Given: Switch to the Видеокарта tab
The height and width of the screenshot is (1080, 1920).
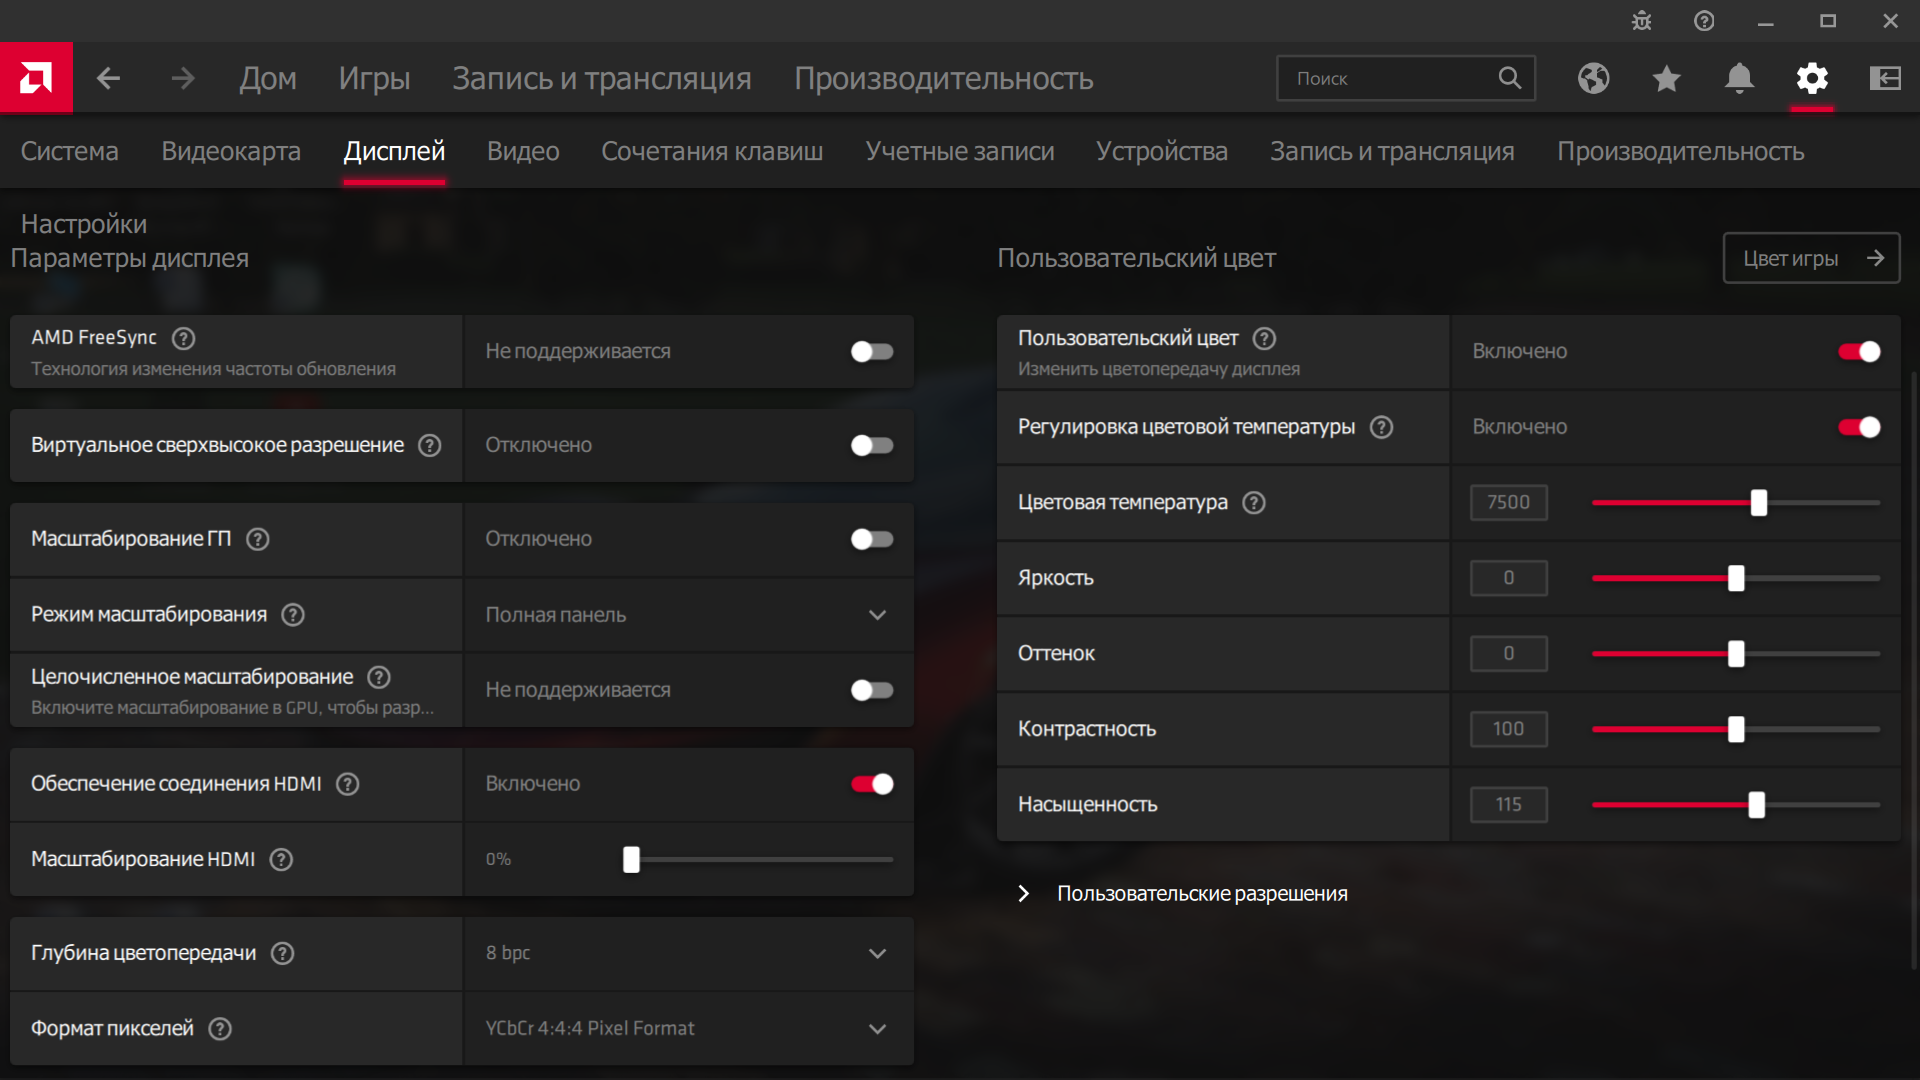Looking at the screenshot, I should pyautogui.click(x=231, y=151).
